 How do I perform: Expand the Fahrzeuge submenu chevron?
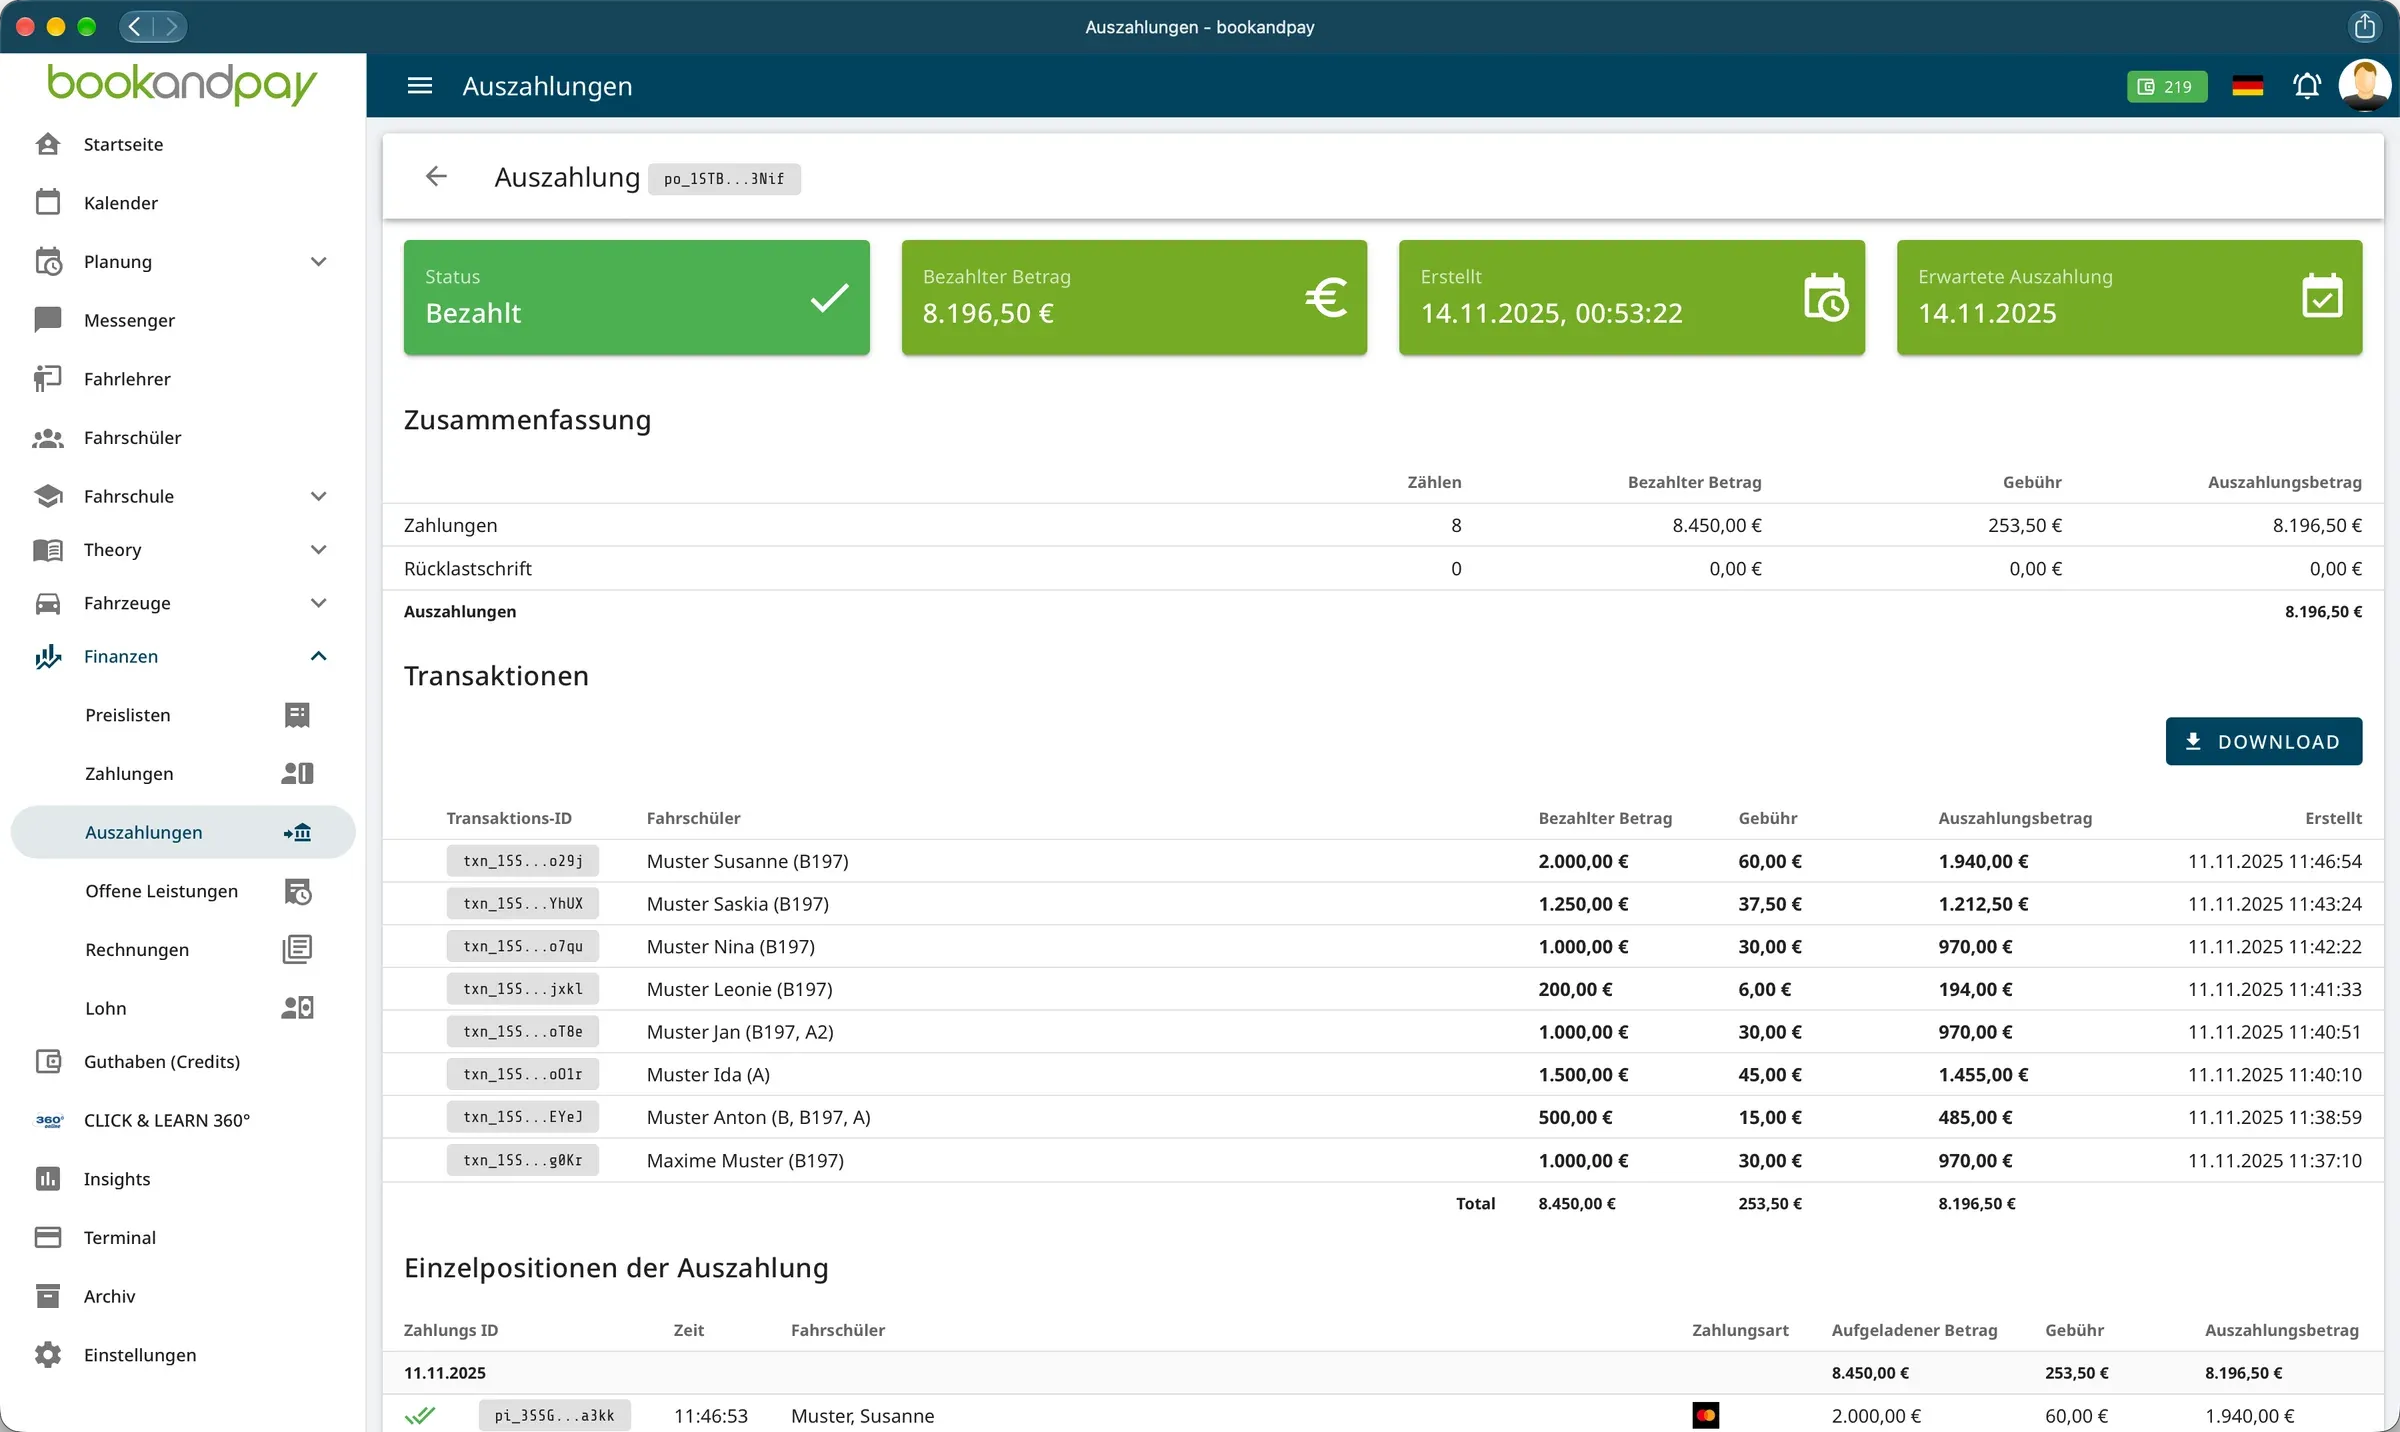319,603
